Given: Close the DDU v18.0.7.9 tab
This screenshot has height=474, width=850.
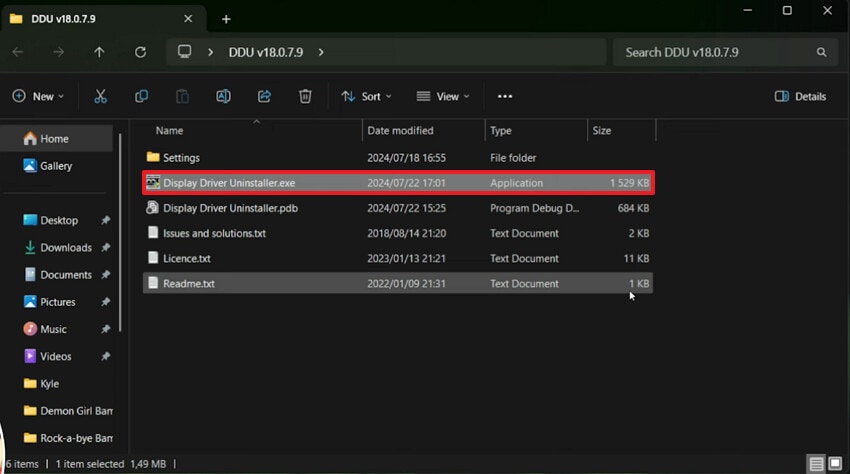Looking at the screenshot, I should click(x=188, y=18).
